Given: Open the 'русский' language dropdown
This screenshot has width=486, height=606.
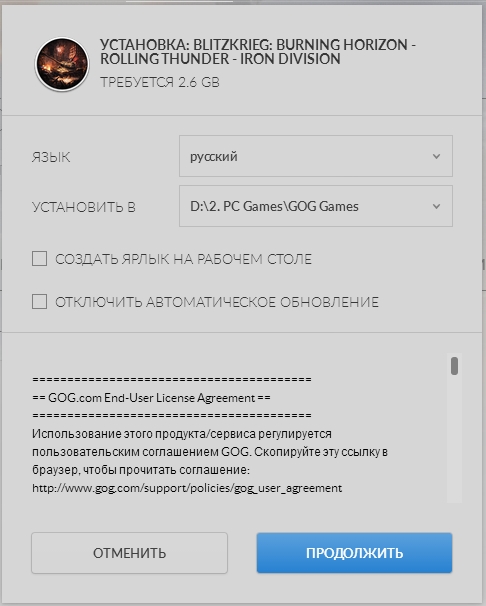Looking at the screenshot, I should (316, 156).
